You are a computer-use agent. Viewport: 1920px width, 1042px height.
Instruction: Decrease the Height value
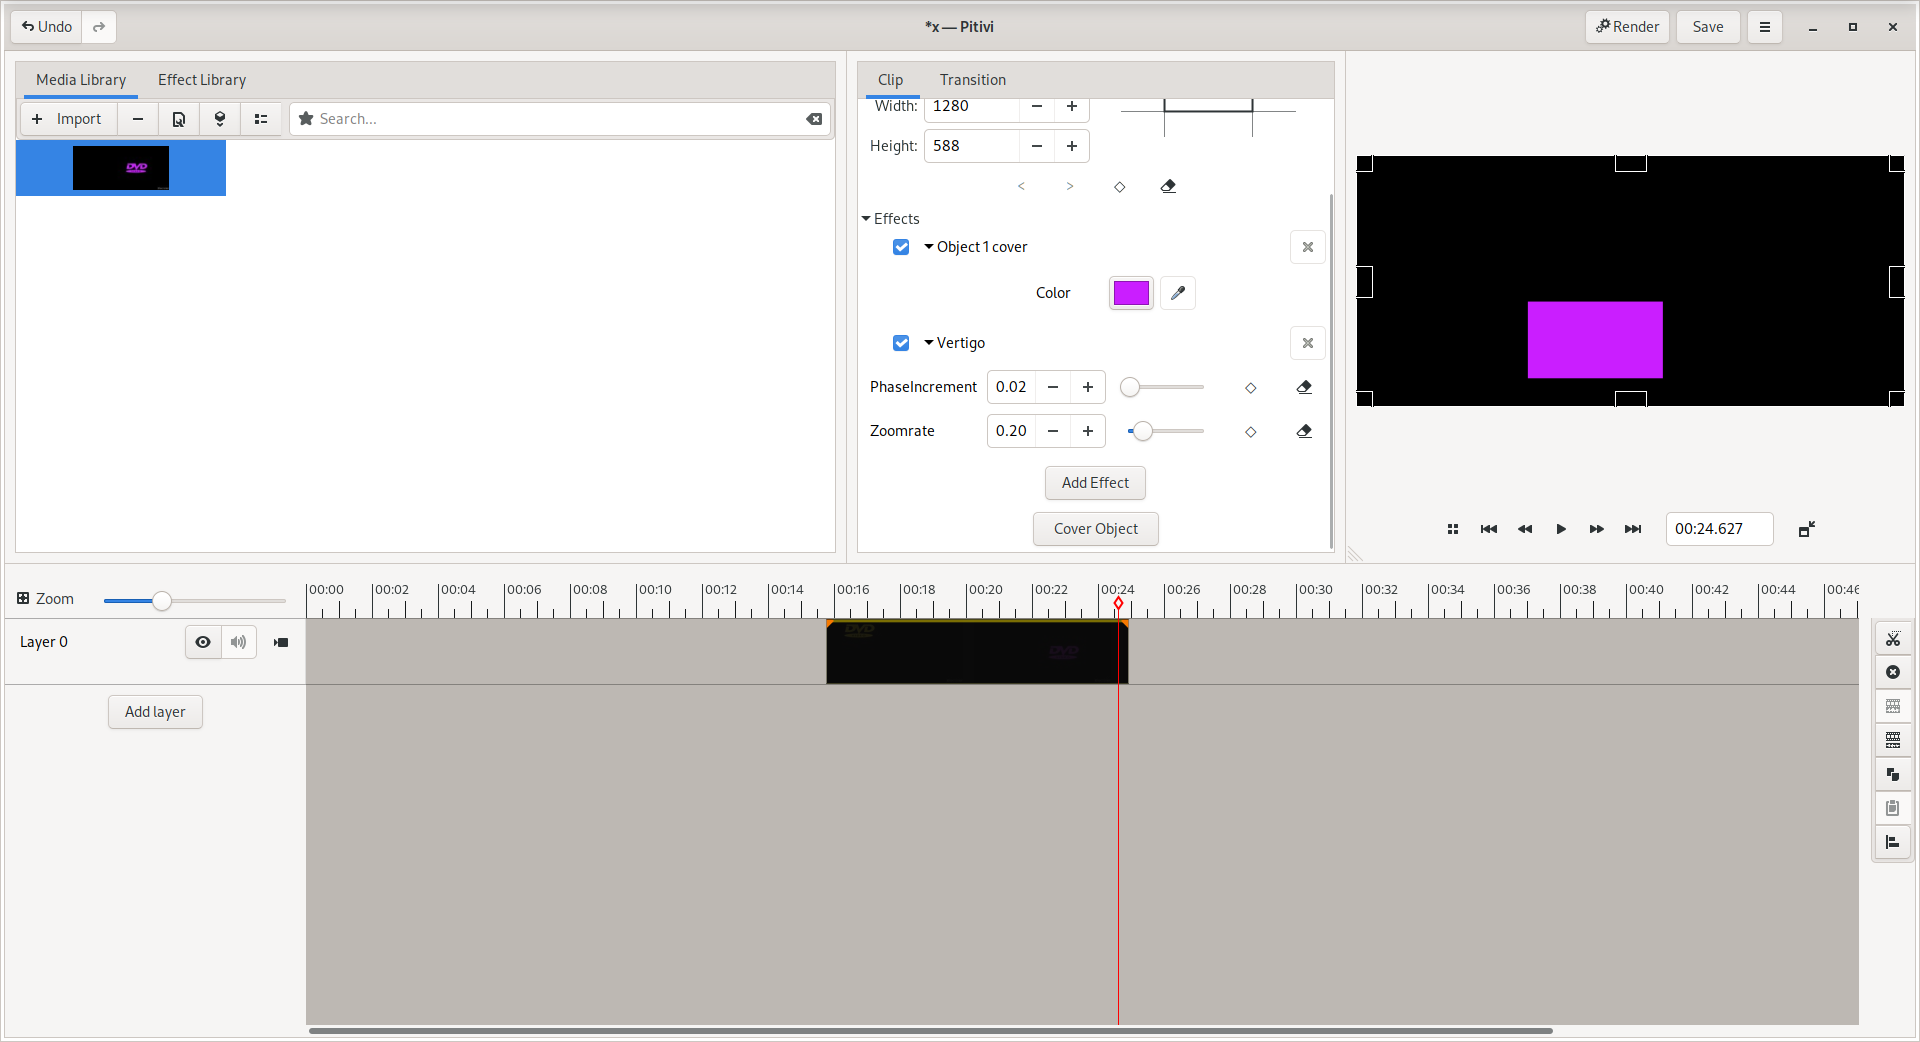pos(1037,146)
